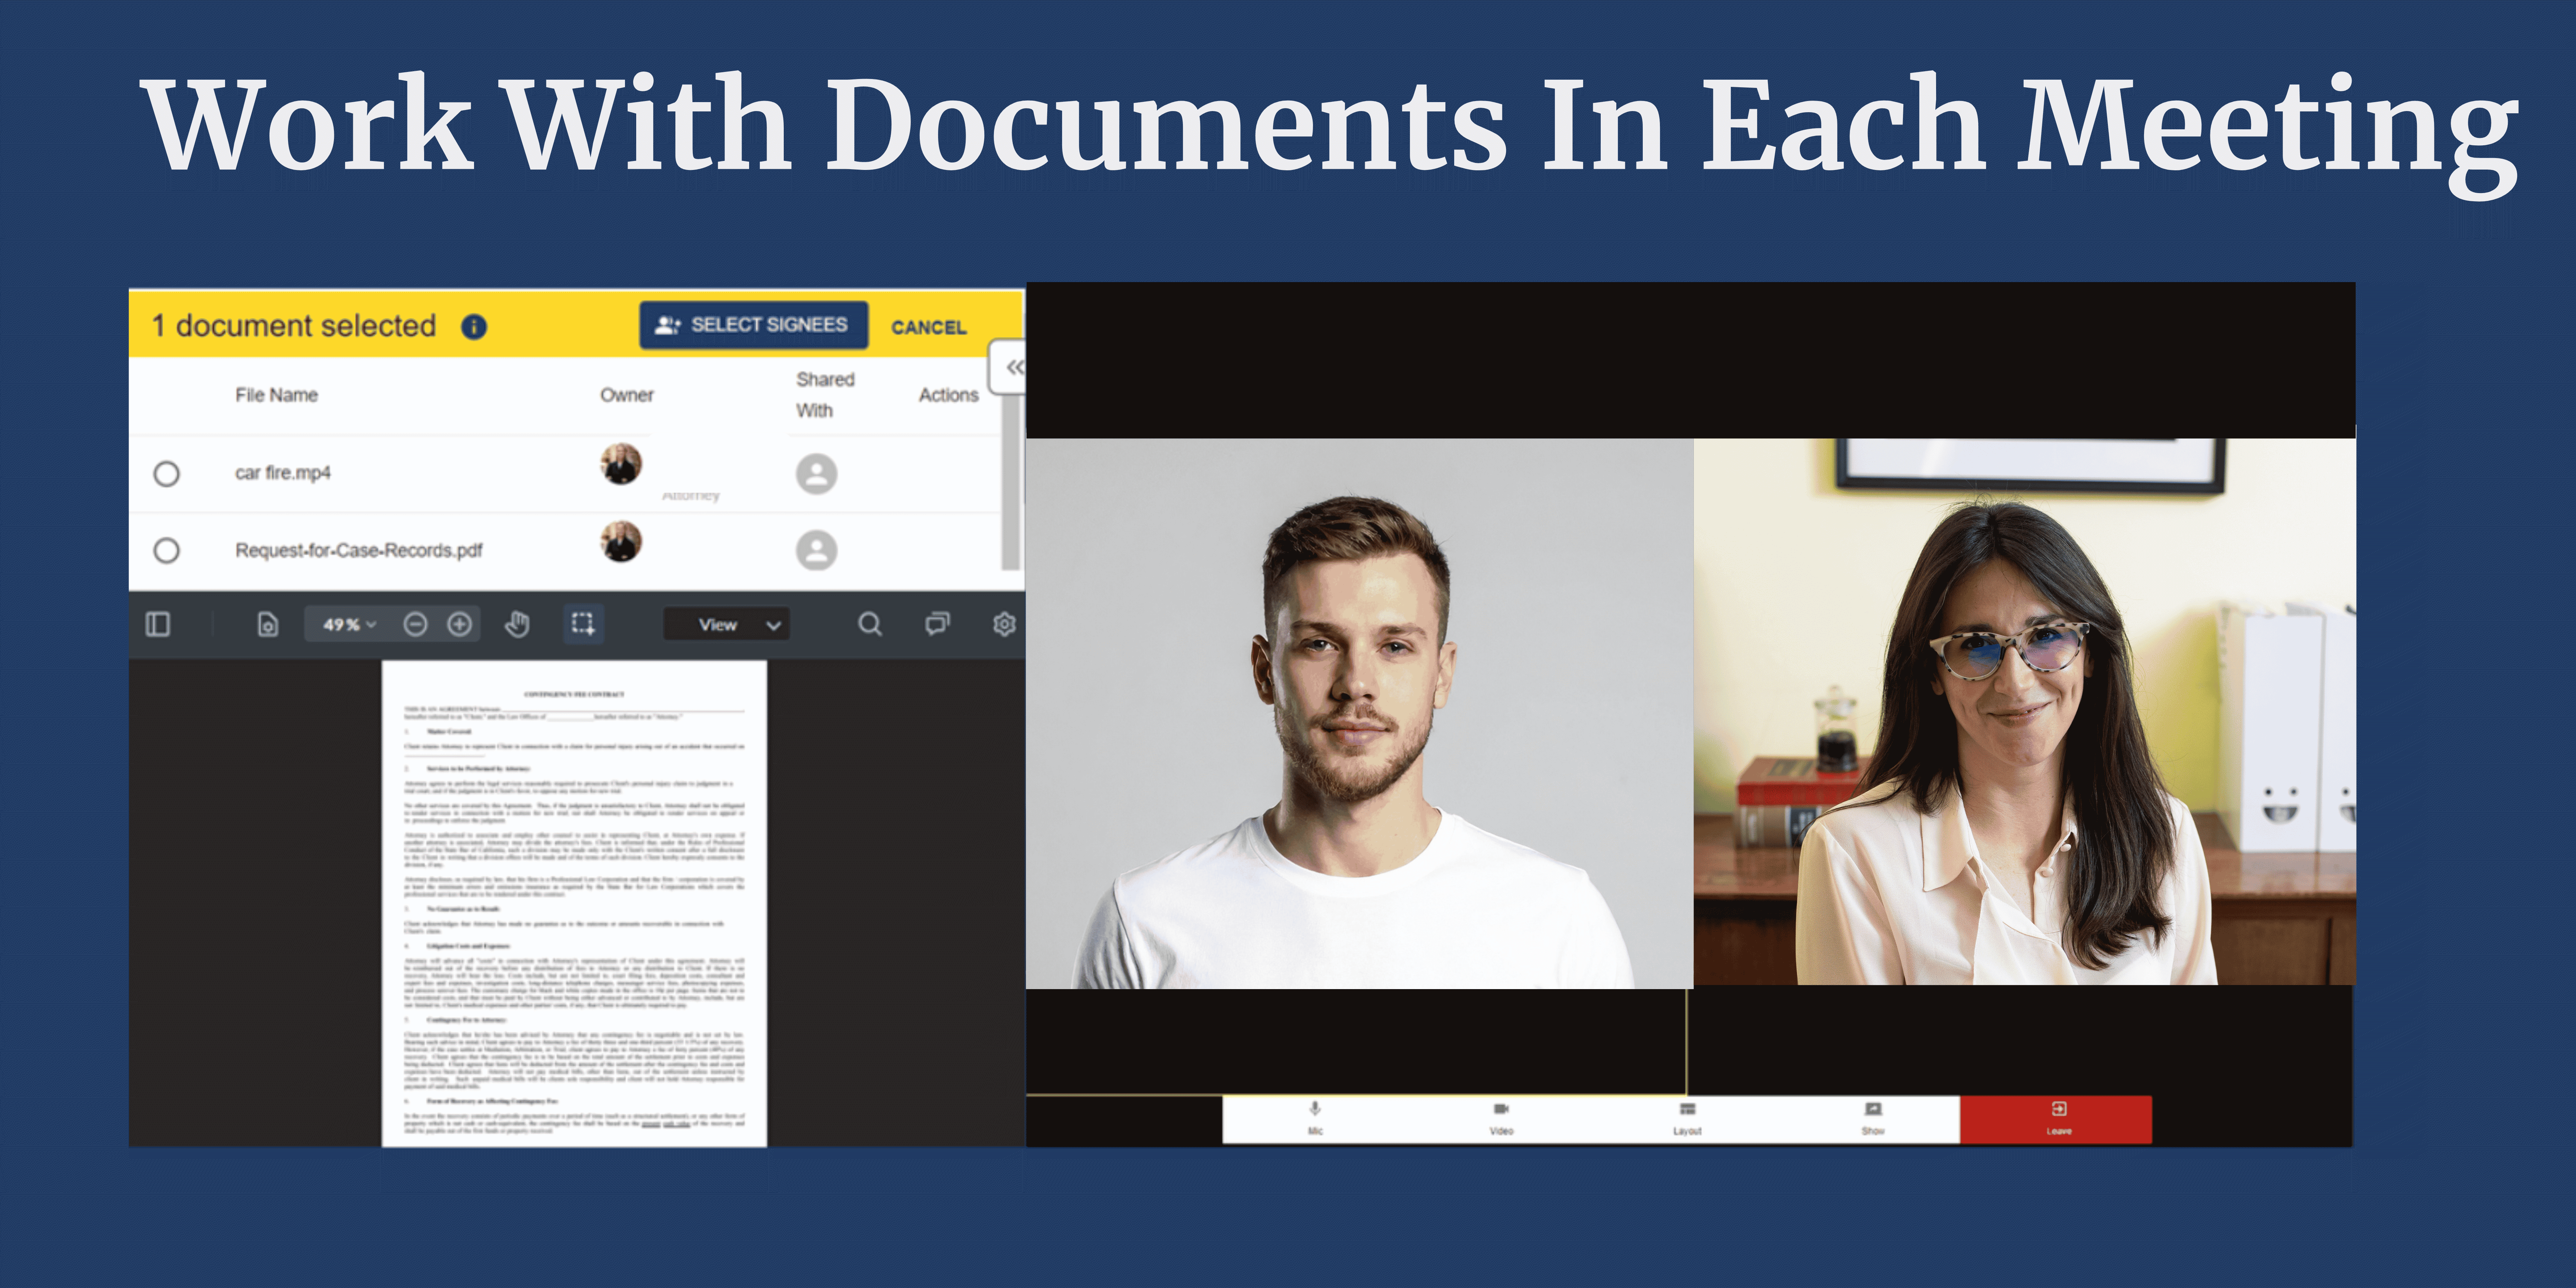Image resolution: width=2576 pixels, height=1288 pixels.
Task: Open the 49% zoom level dropdown
Action: [348, 625]
